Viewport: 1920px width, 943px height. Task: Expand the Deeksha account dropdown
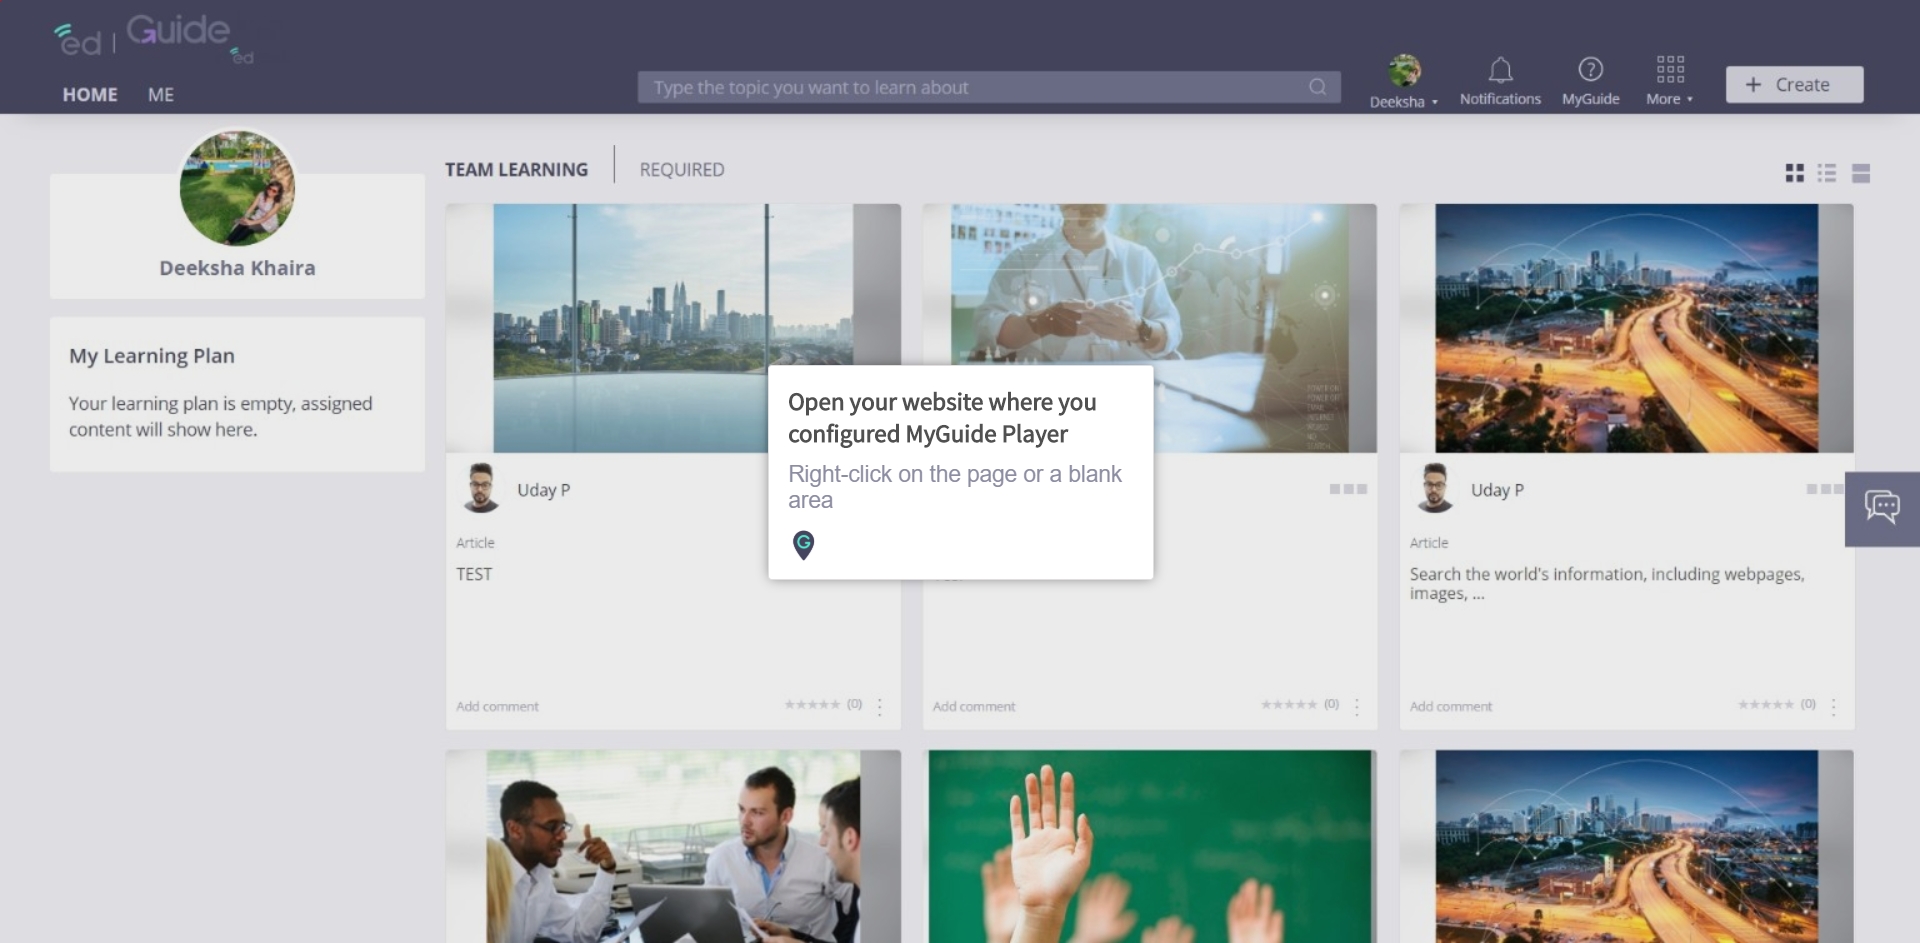[1404, 102]
